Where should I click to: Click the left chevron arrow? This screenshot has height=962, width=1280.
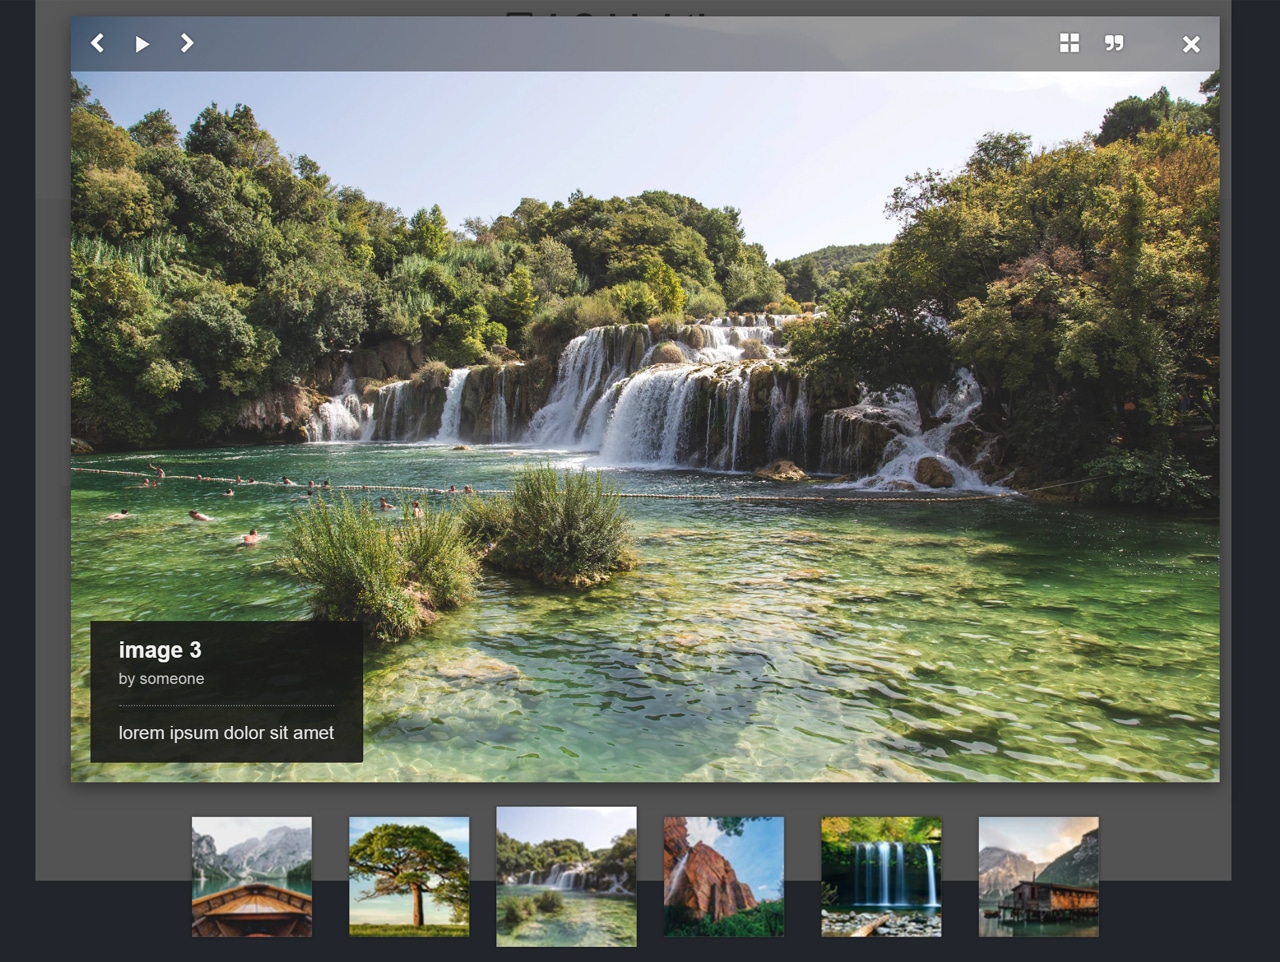[97, 44]
